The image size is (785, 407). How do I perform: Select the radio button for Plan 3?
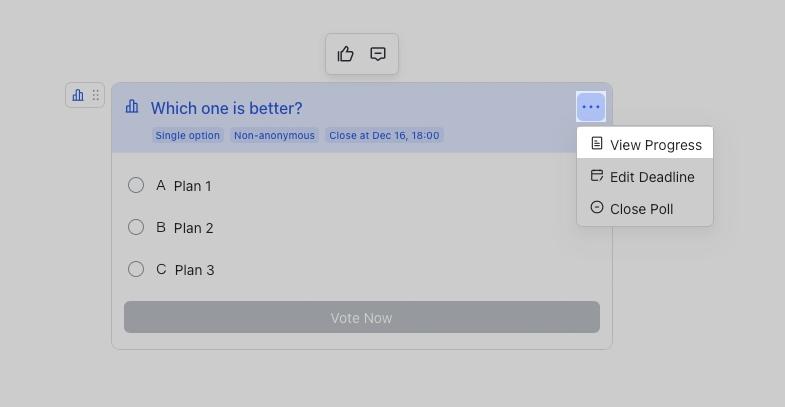(136, 269)
